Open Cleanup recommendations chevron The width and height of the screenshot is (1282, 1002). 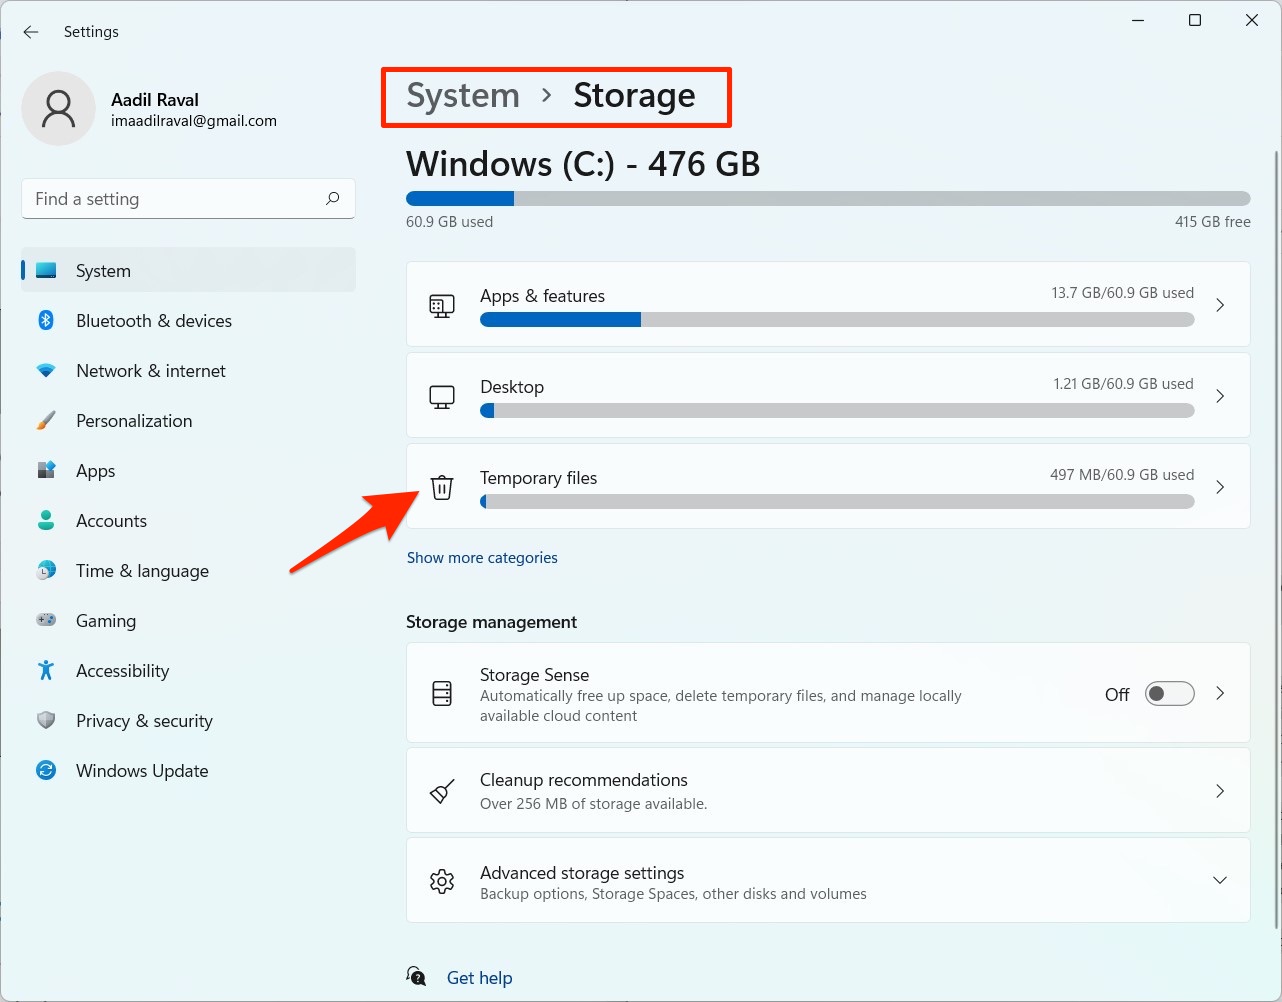(1220, 791)
